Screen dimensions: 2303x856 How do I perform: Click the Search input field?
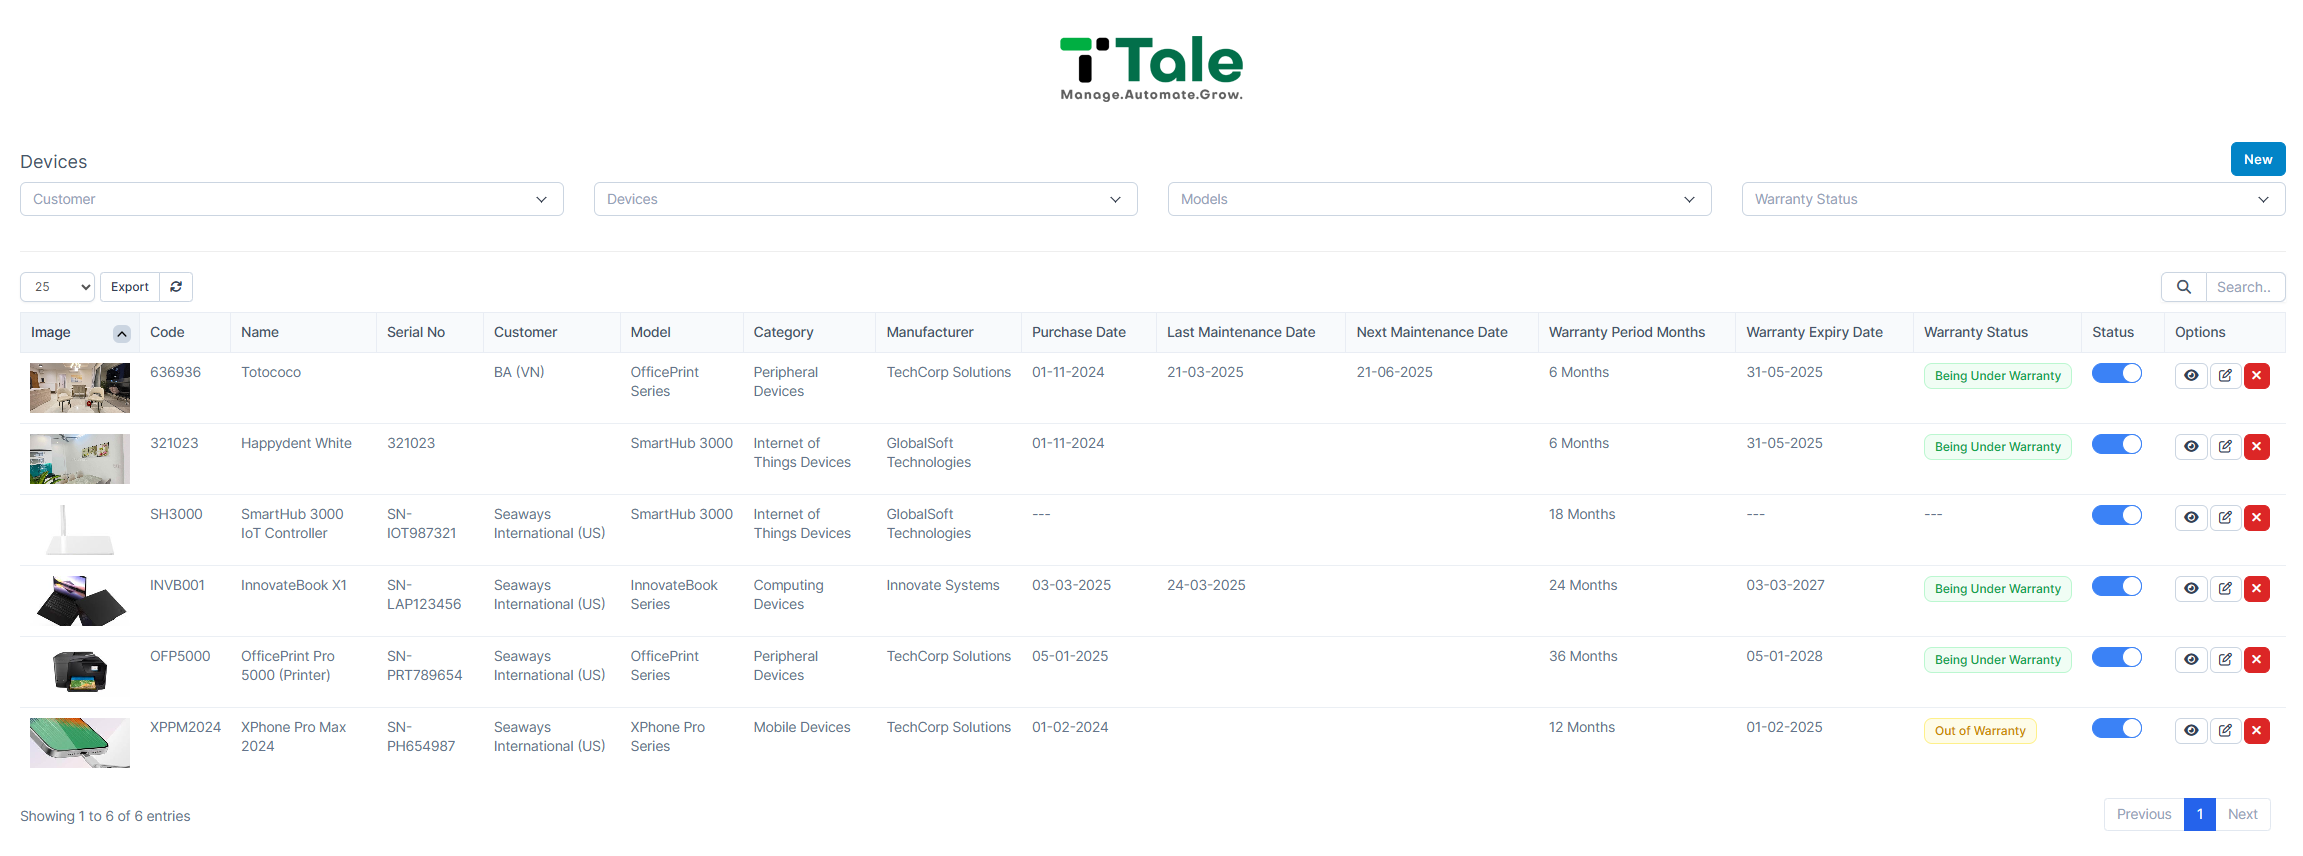coord(2245,287)
